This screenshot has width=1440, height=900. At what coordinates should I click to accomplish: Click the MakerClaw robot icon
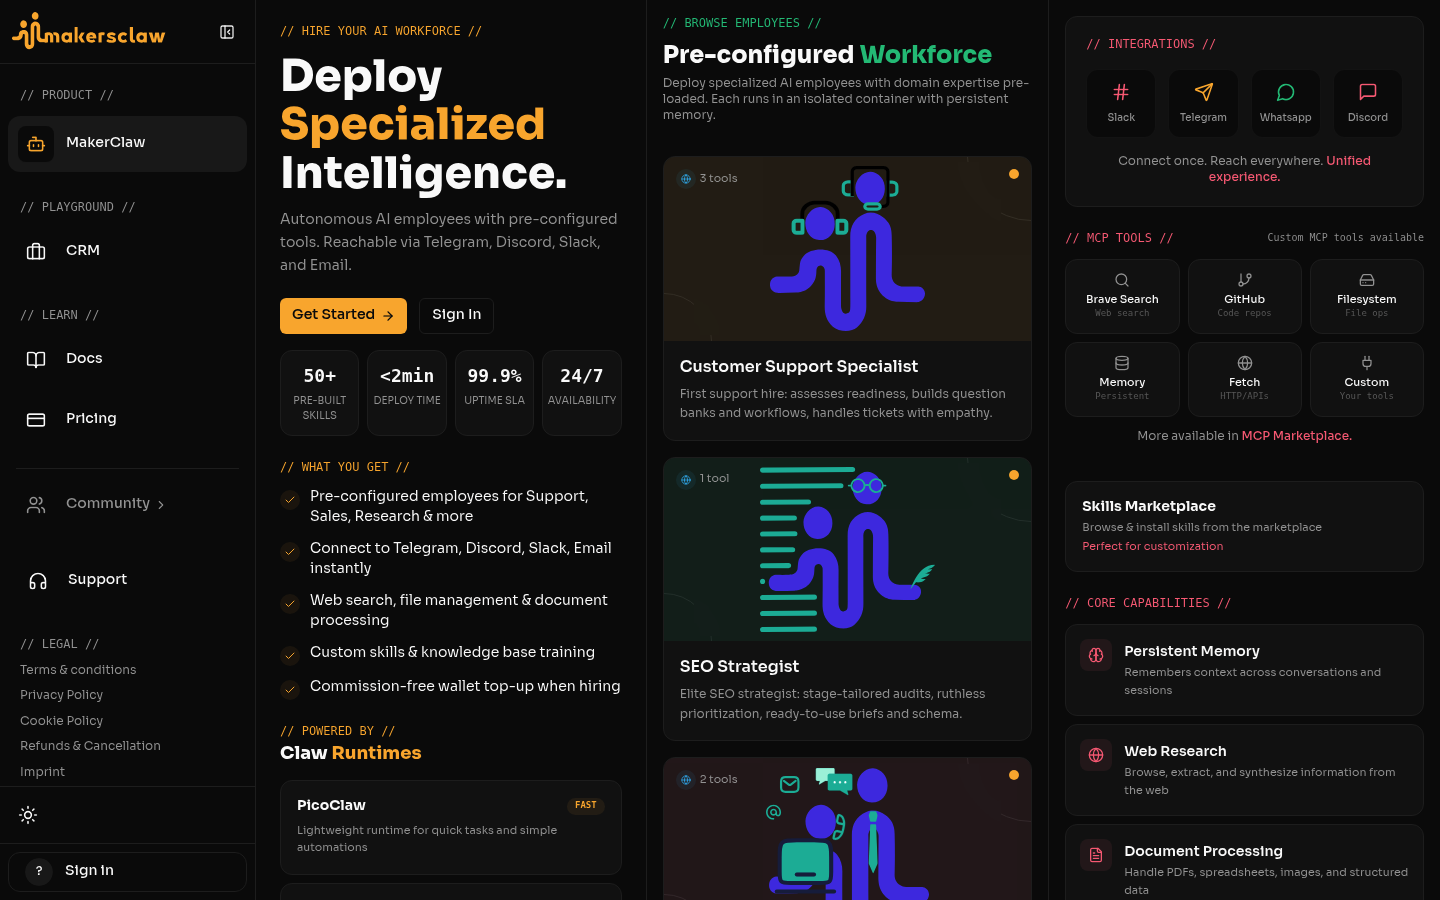coord(36,144)
